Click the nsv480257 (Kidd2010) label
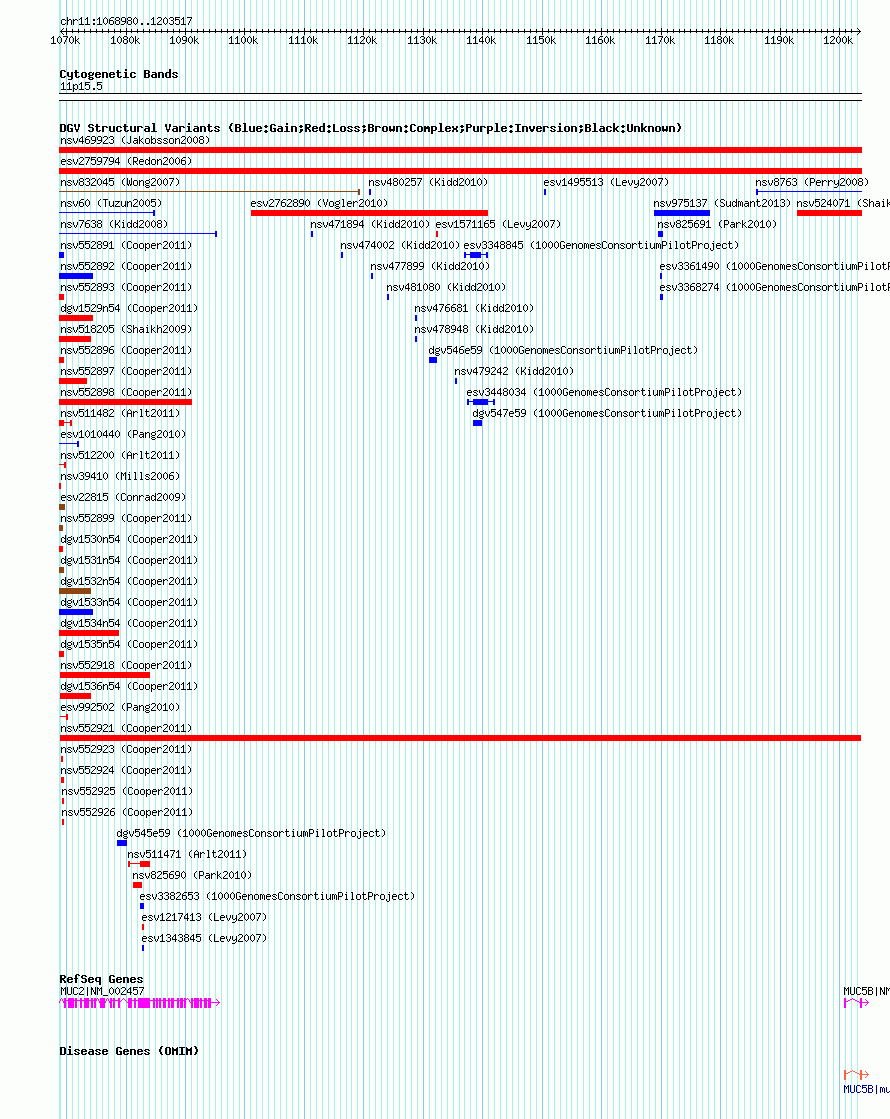This screenshot has height=1119, width=890. (x=428, y=183)
